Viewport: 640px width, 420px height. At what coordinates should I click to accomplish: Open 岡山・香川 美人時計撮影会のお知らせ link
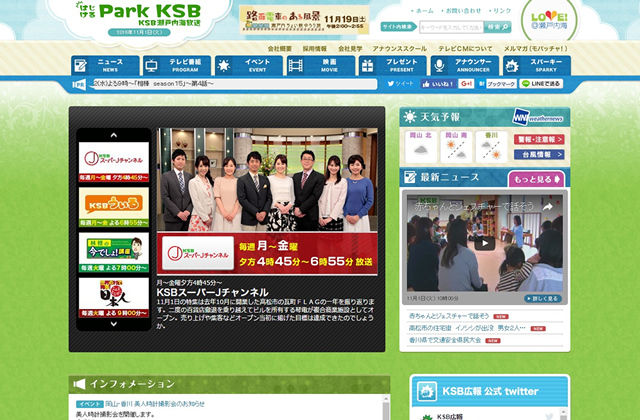(x=155, y=404)
